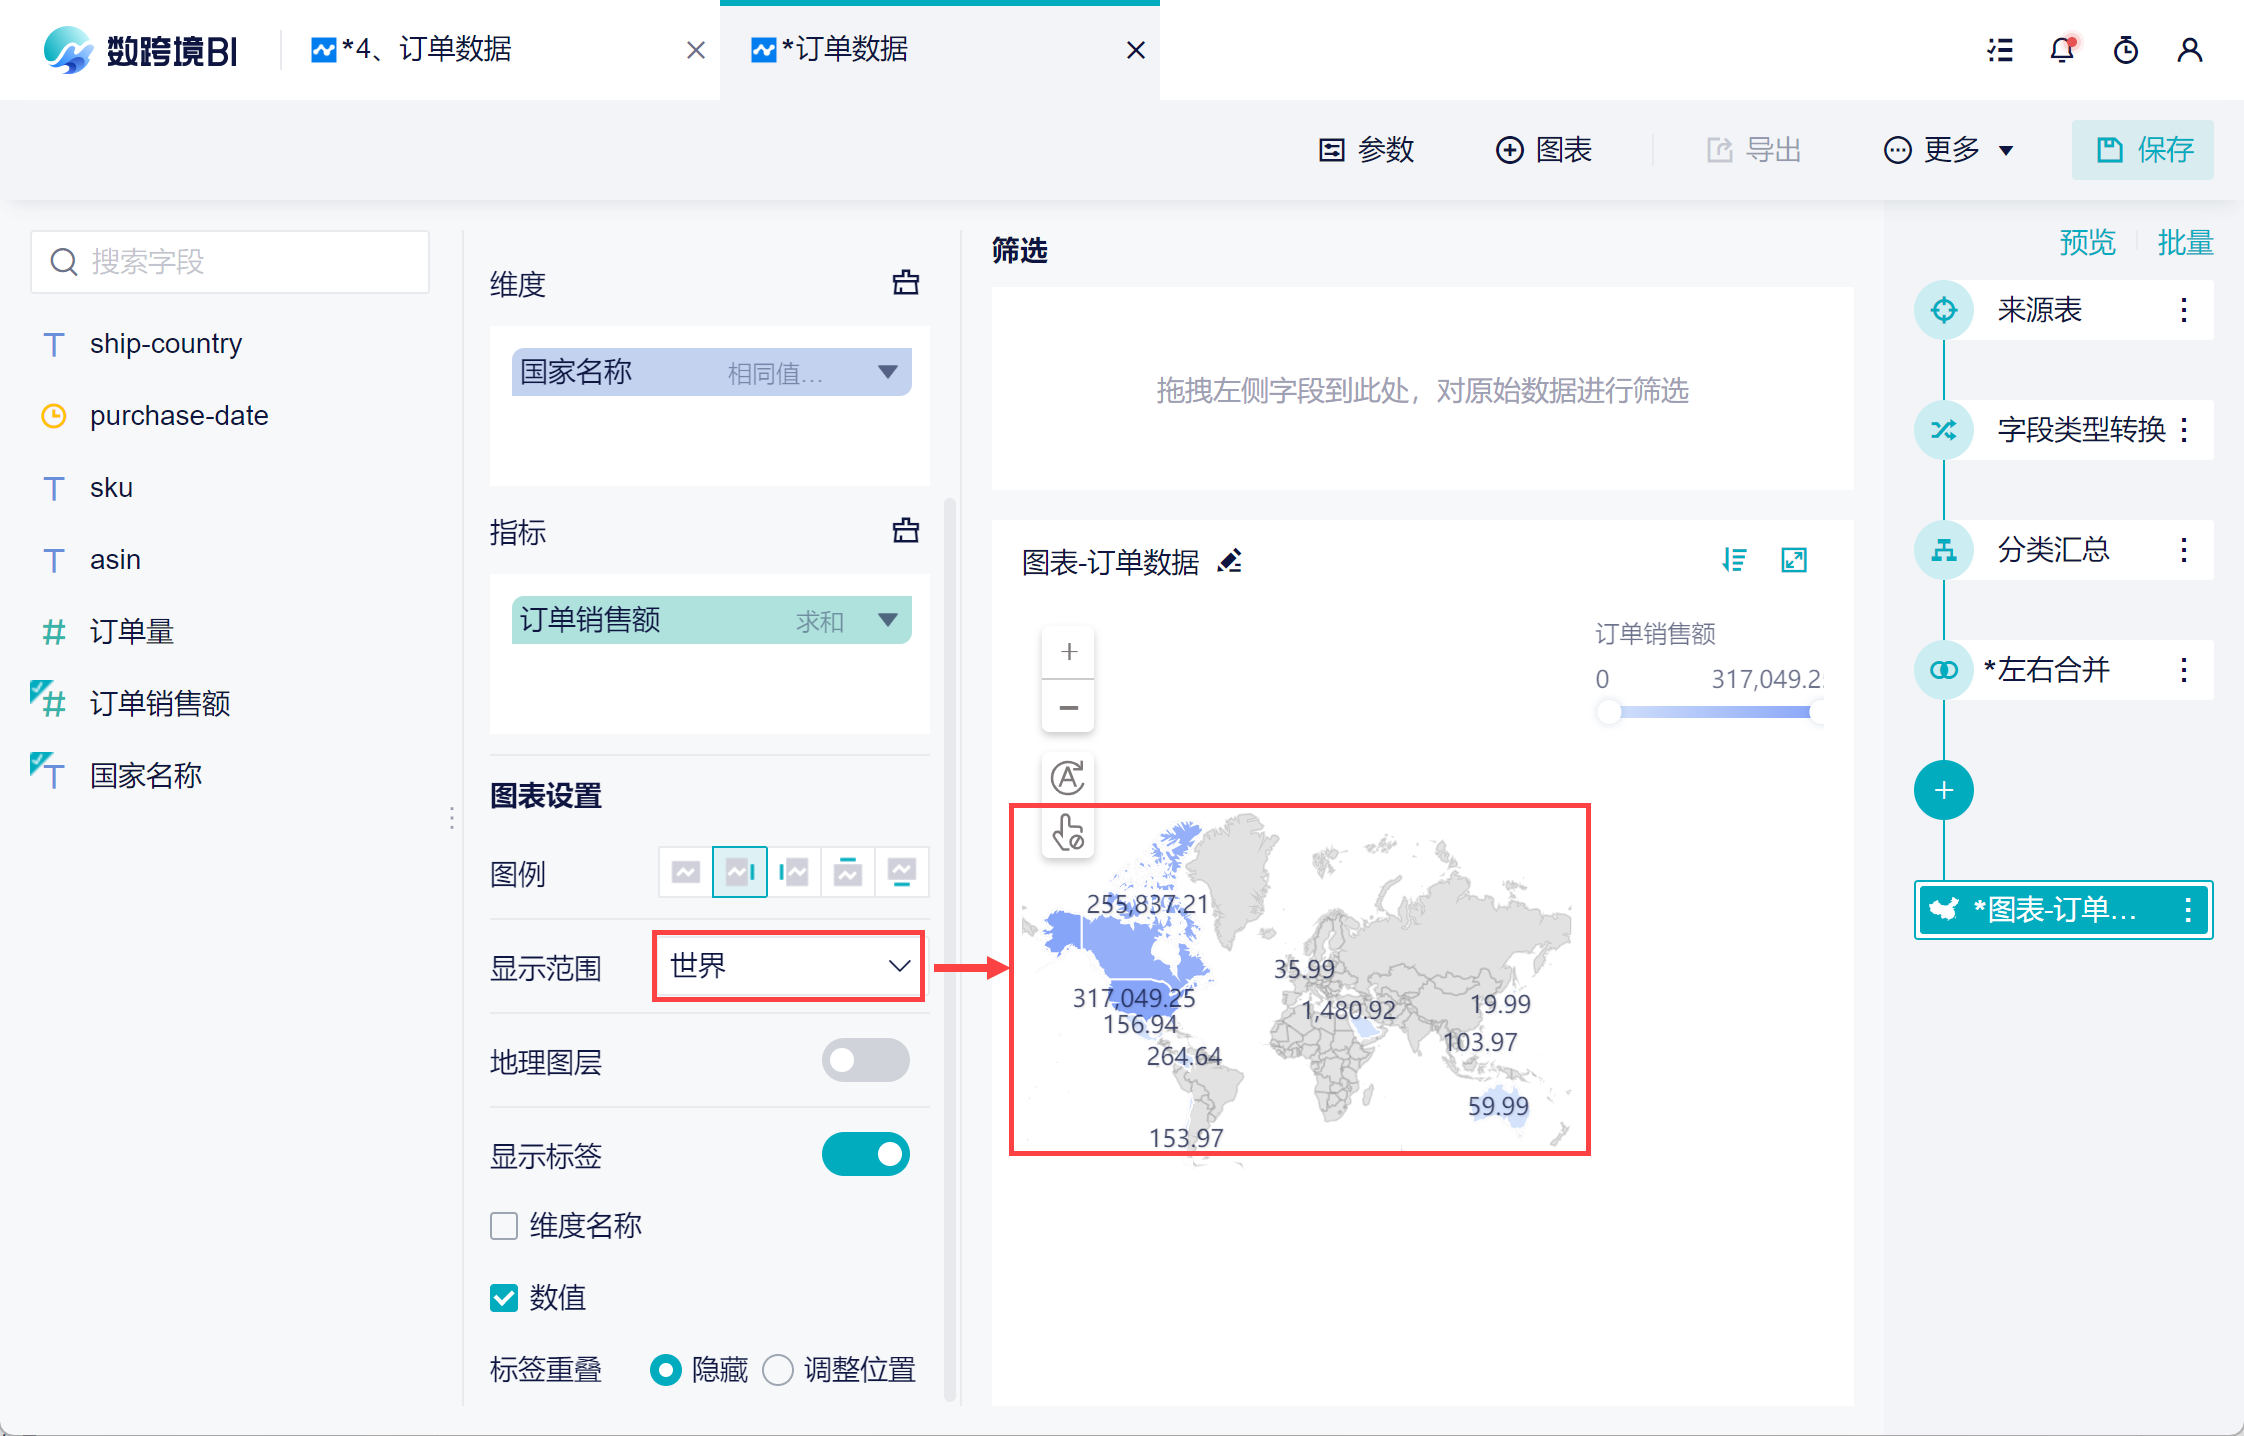
Task: Enable the 地理图层 toggle
Action: tap(865, 1060)
